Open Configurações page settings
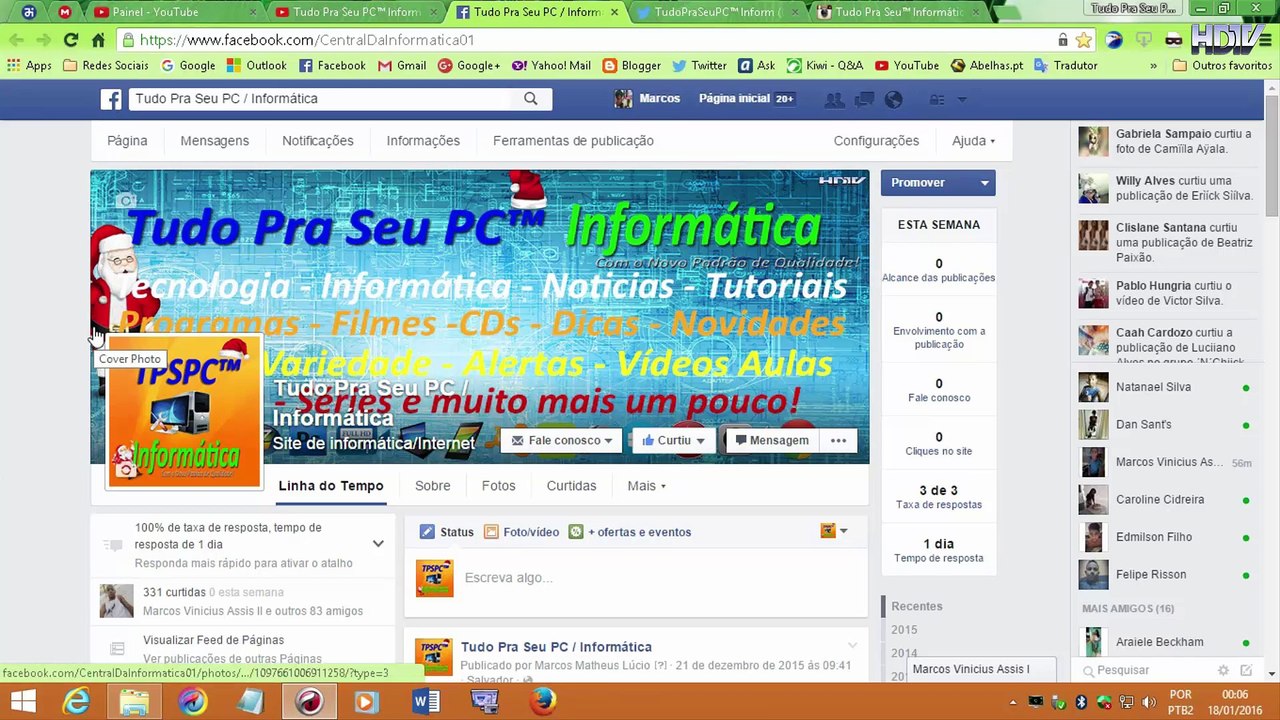Image resolution: width=1280 pixels, height=720 pixels. coord(876,141)
